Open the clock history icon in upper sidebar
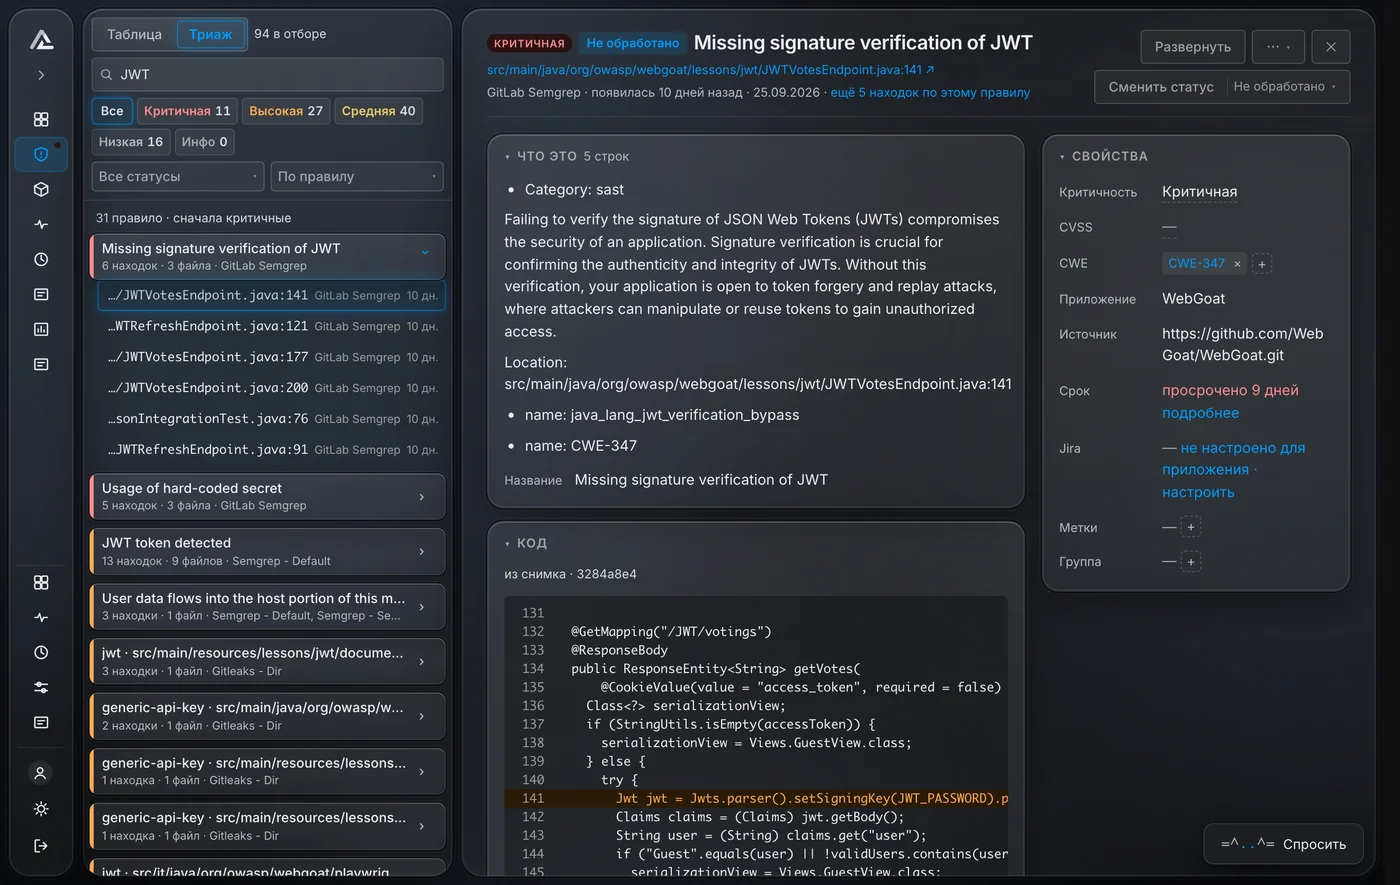 [41, 259]
